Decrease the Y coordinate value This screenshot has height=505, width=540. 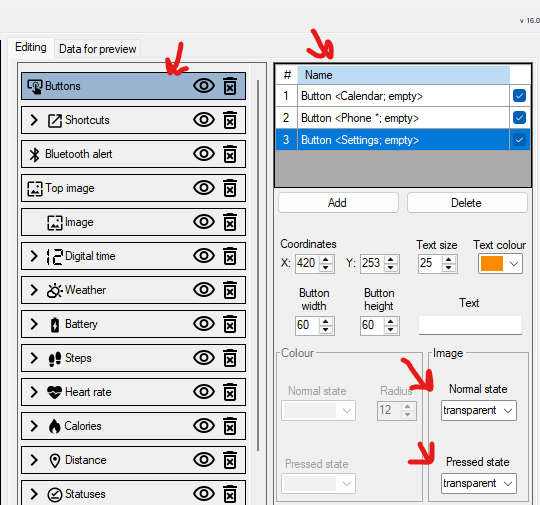click(x=391, y=268)
